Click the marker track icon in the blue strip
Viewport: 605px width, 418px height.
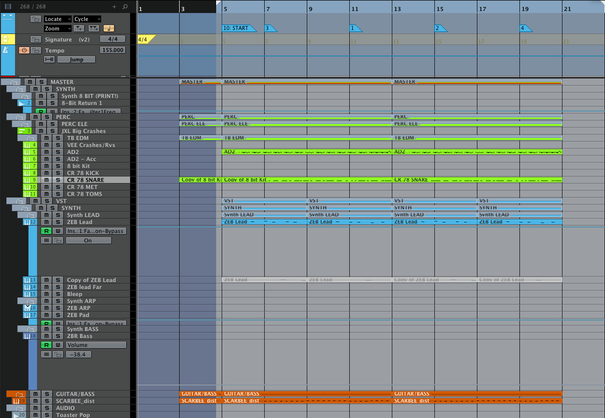(8, 17)
